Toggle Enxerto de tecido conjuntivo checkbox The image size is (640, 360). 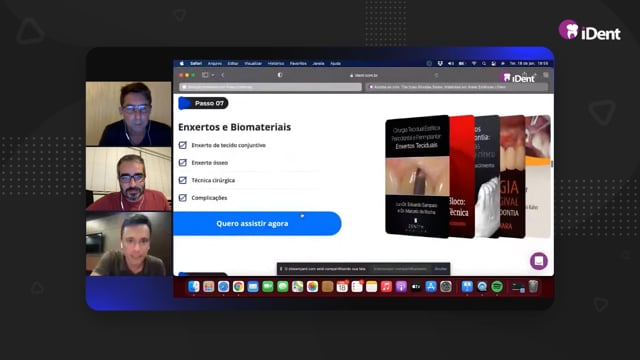click(183, 145)
